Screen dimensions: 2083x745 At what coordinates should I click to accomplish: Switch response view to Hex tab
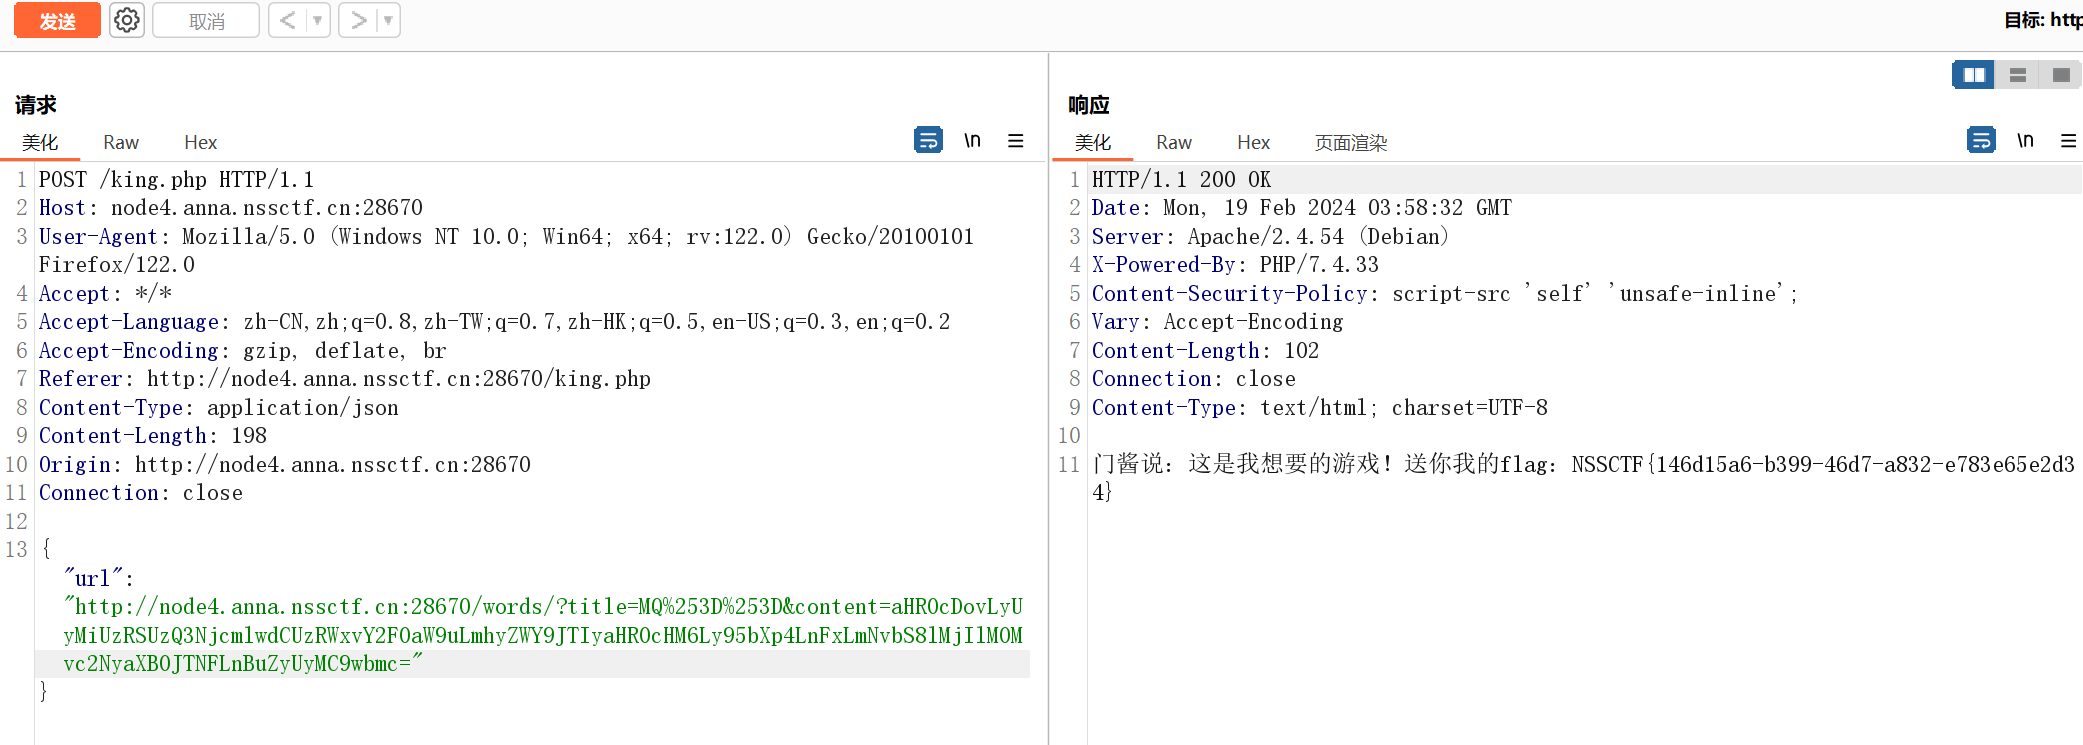1253,142
